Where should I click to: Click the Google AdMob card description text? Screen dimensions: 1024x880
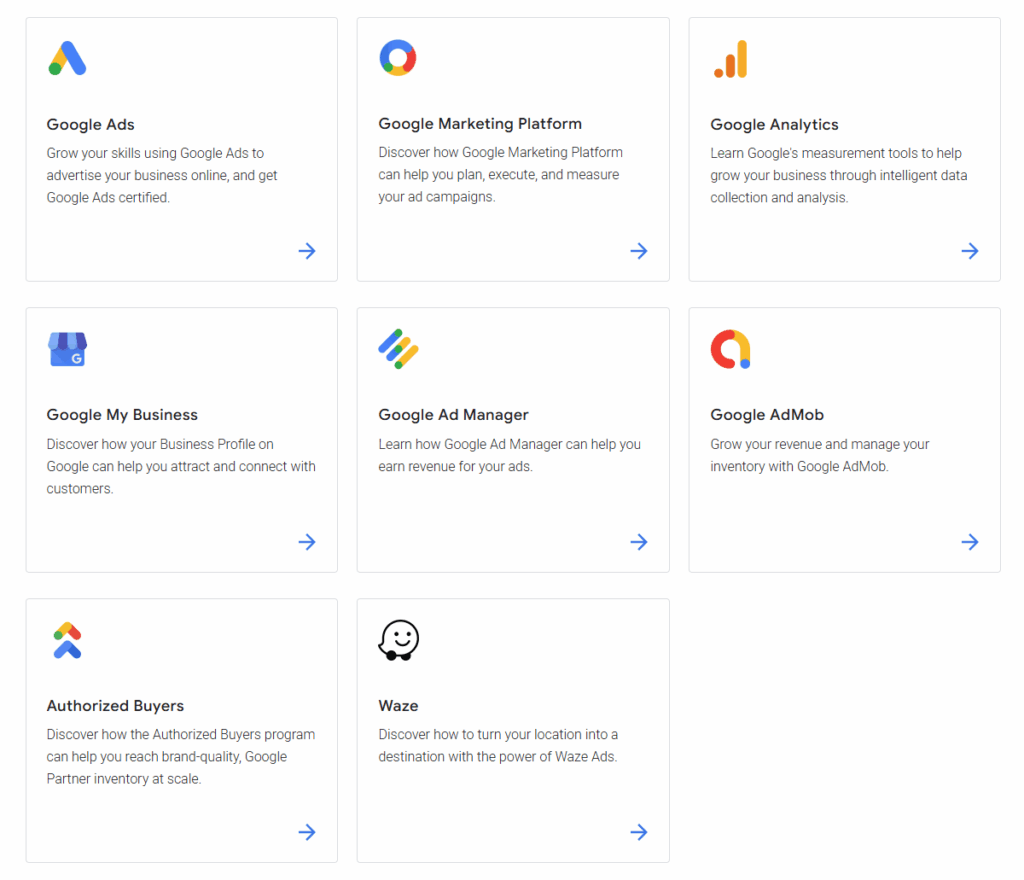click(x=819, y=455)
